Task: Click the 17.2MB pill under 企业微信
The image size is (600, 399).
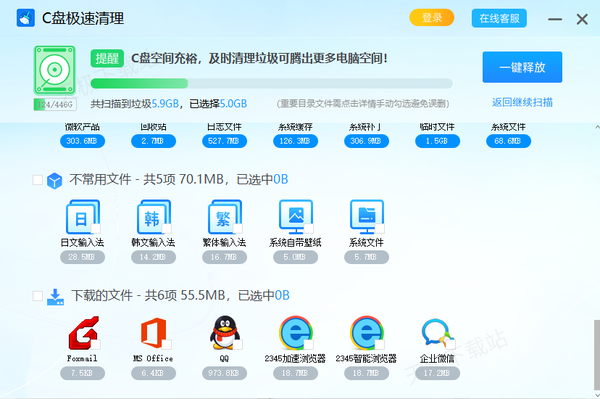Action: 437,373
